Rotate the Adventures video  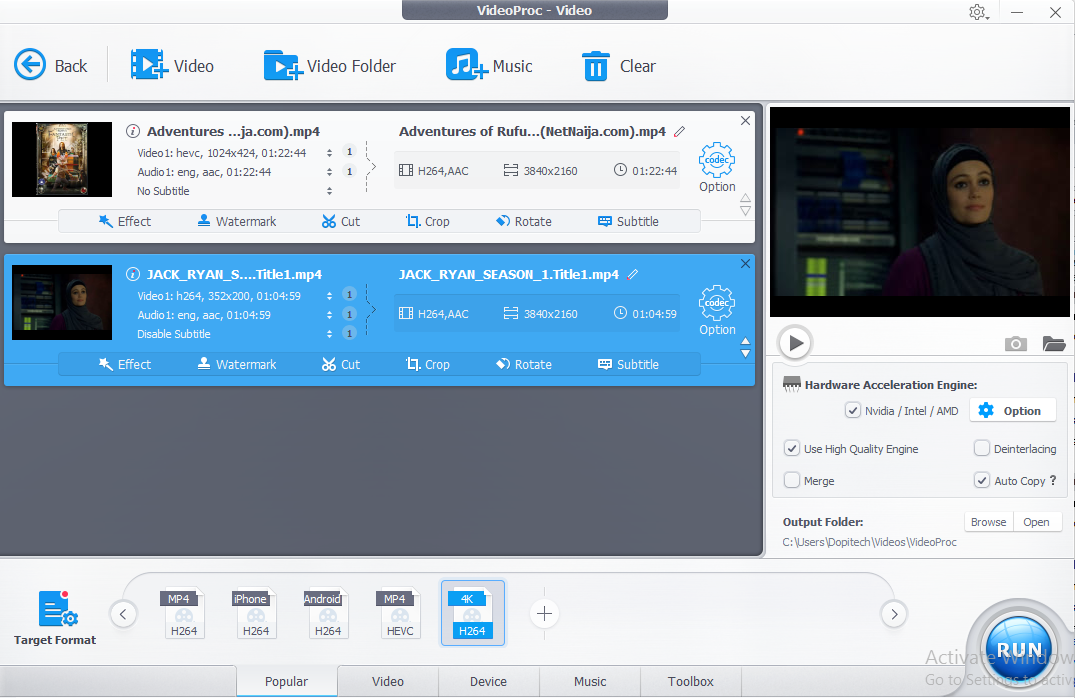pos(523,221)
